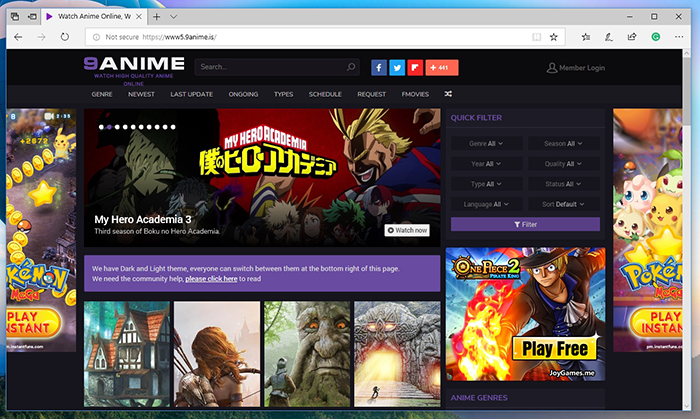Click the right Pokemon Mega ad banner

click(647, 230)
